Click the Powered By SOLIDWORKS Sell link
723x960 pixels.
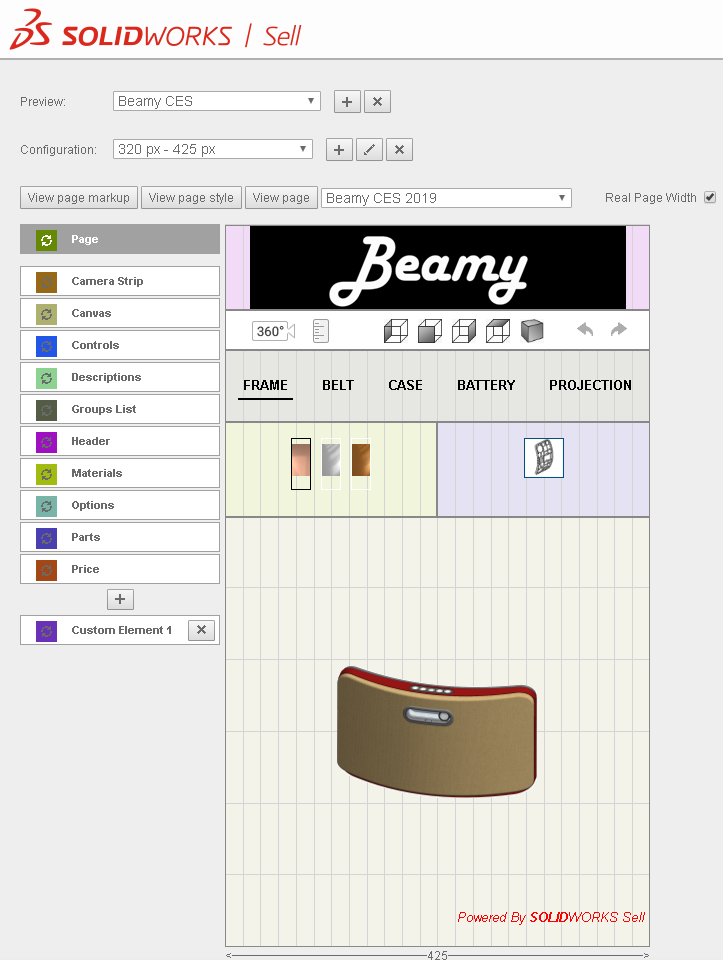(551, 917)
